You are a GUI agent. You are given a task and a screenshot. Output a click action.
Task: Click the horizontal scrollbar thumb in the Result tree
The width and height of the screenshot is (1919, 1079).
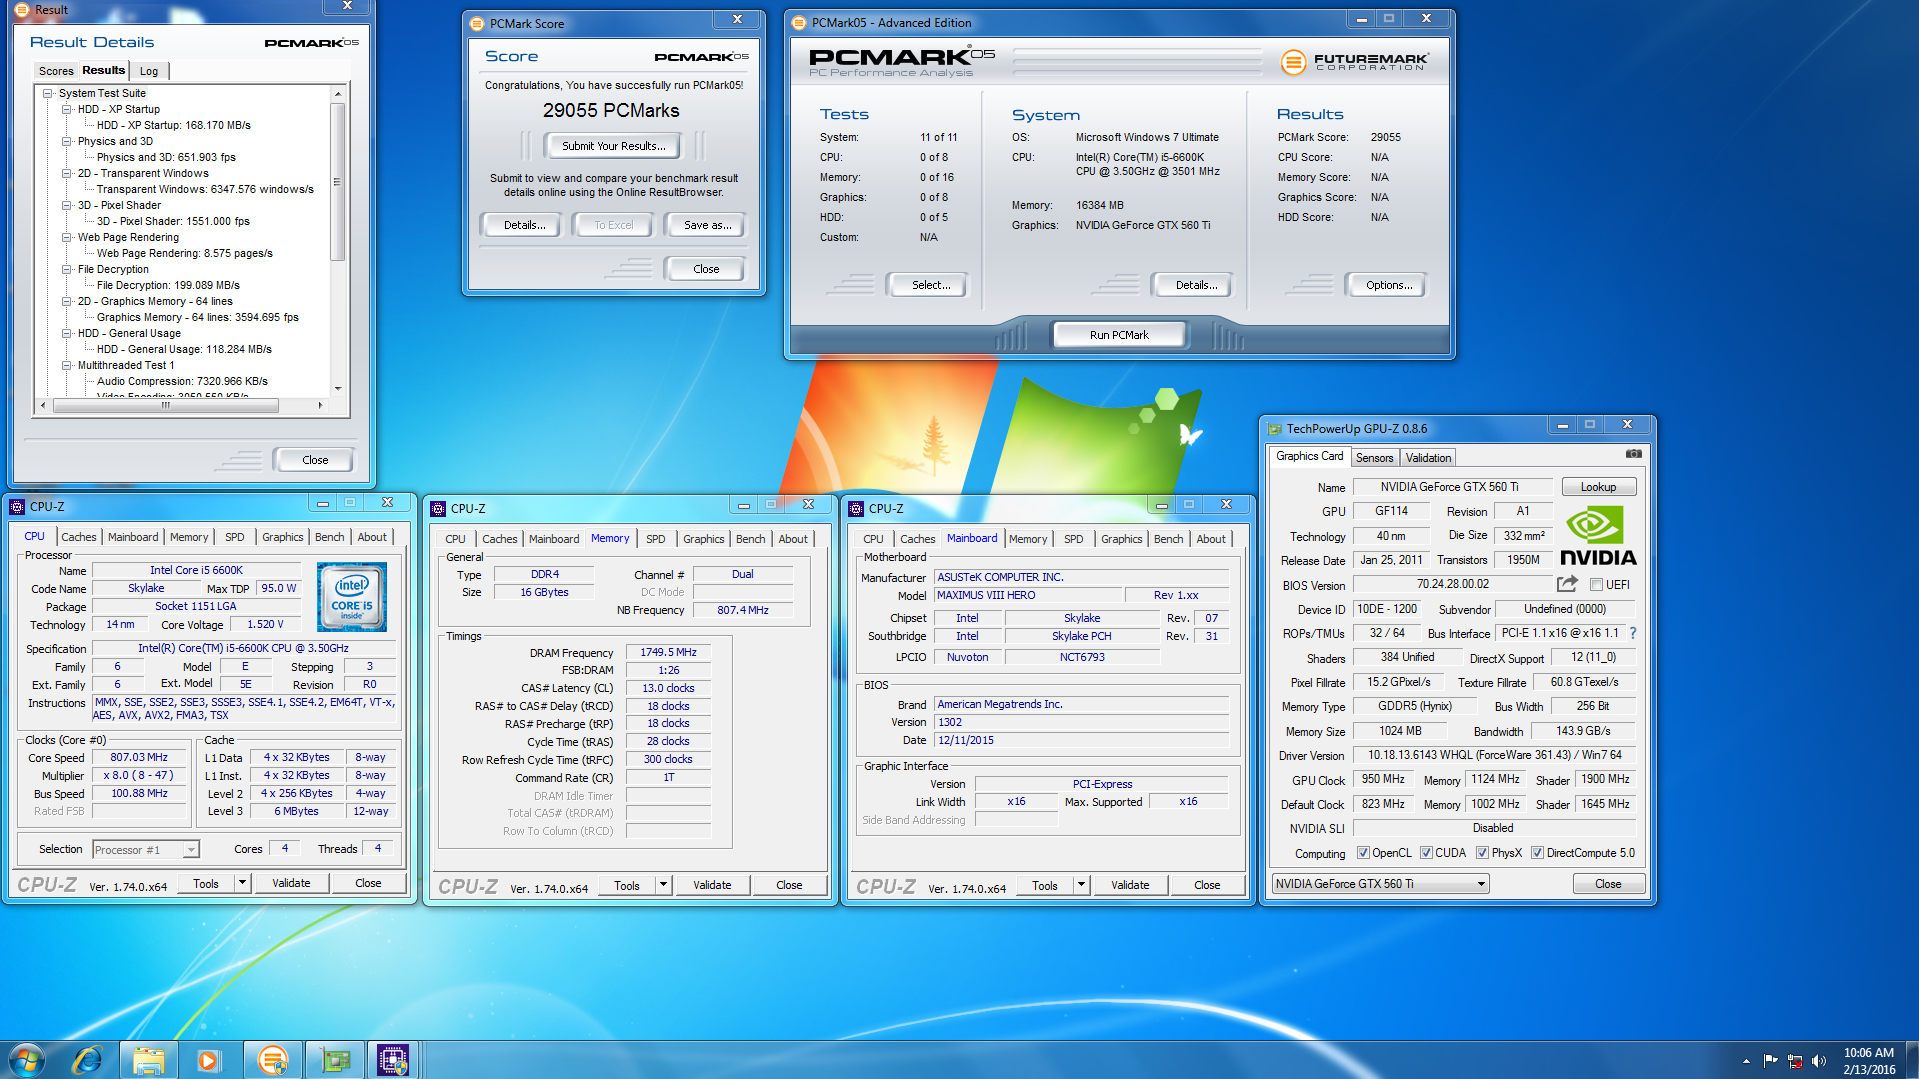click(166, 405)
